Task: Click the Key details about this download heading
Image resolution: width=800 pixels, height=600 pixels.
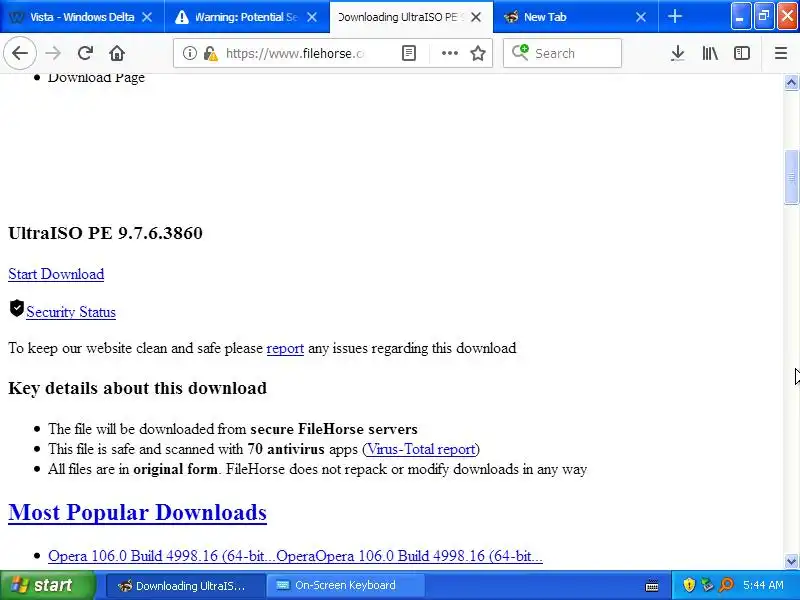Action: pos(137,388)
